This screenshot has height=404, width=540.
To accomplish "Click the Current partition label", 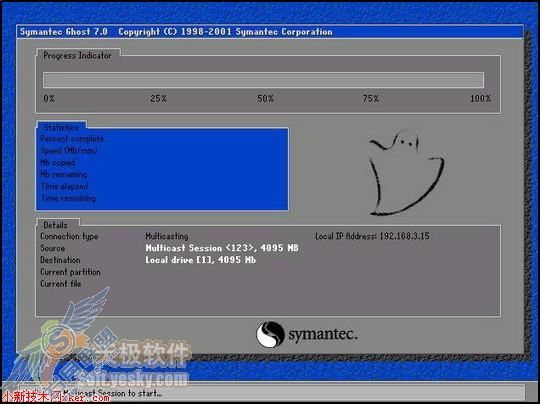I will (x=71, y=272).
